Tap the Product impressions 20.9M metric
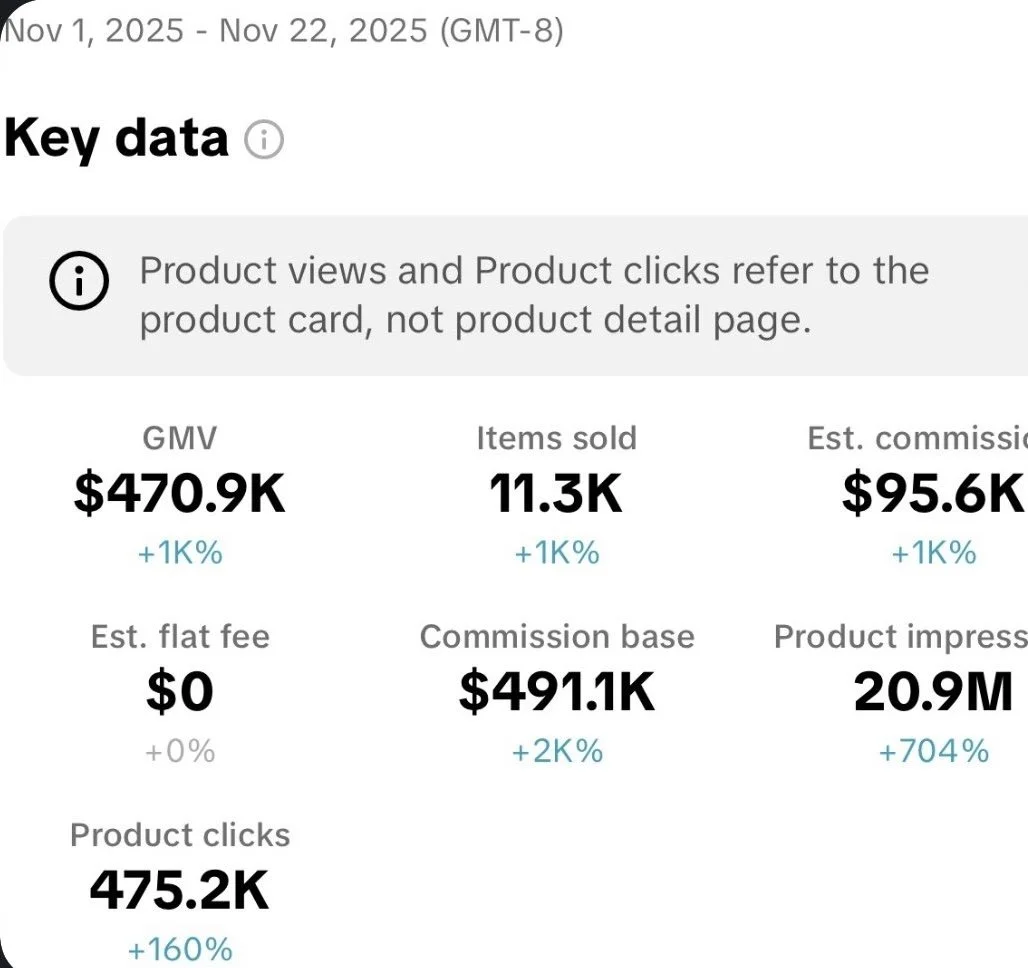The image size is (1028, 968). (x=932, y=692)
